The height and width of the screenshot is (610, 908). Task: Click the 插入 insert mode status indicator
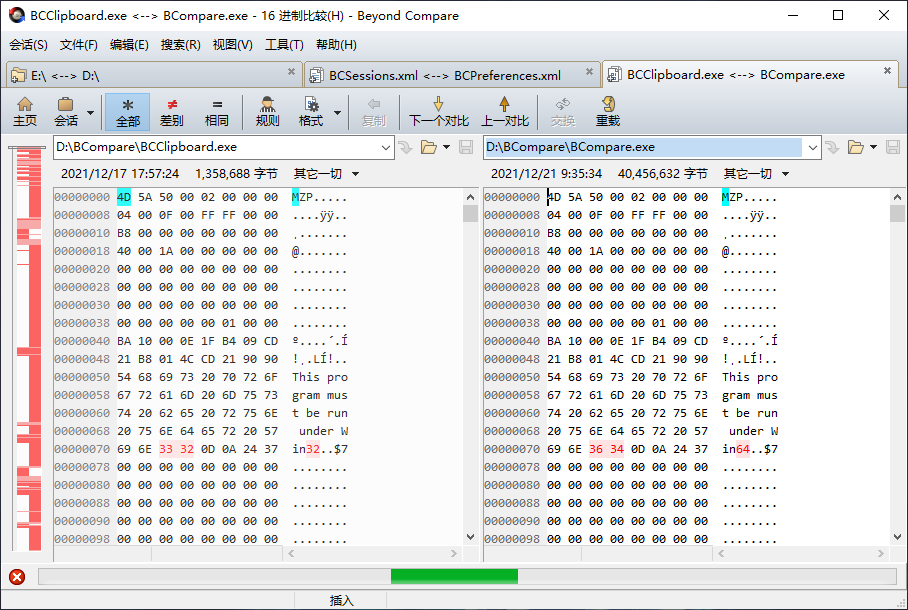pyautogui.click(x=341, y=600)
